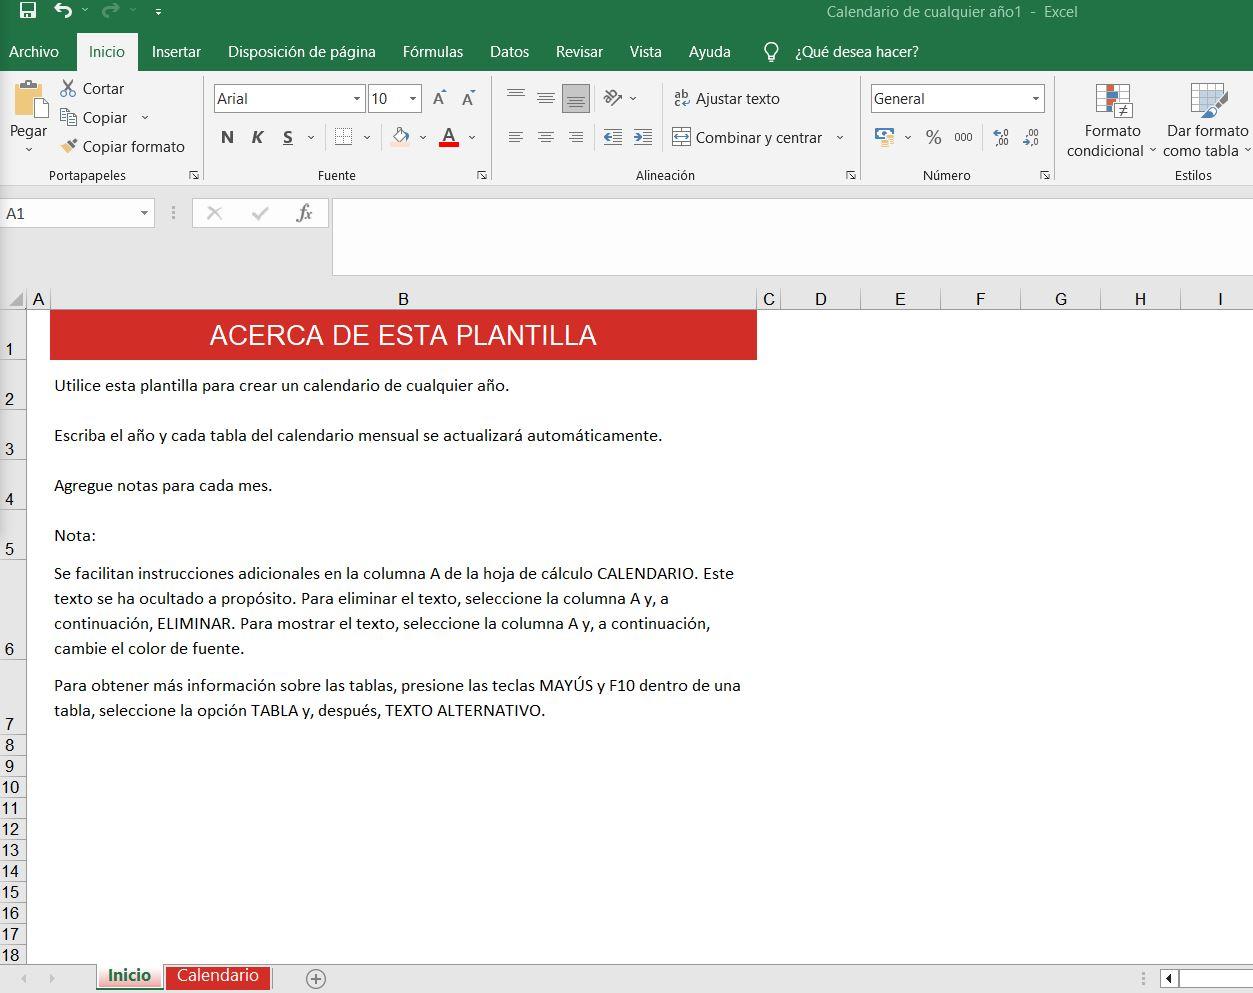The width and height of the screenshot is (1253, 993).
Task: Click the Cortar button
Action: point(91,88)
